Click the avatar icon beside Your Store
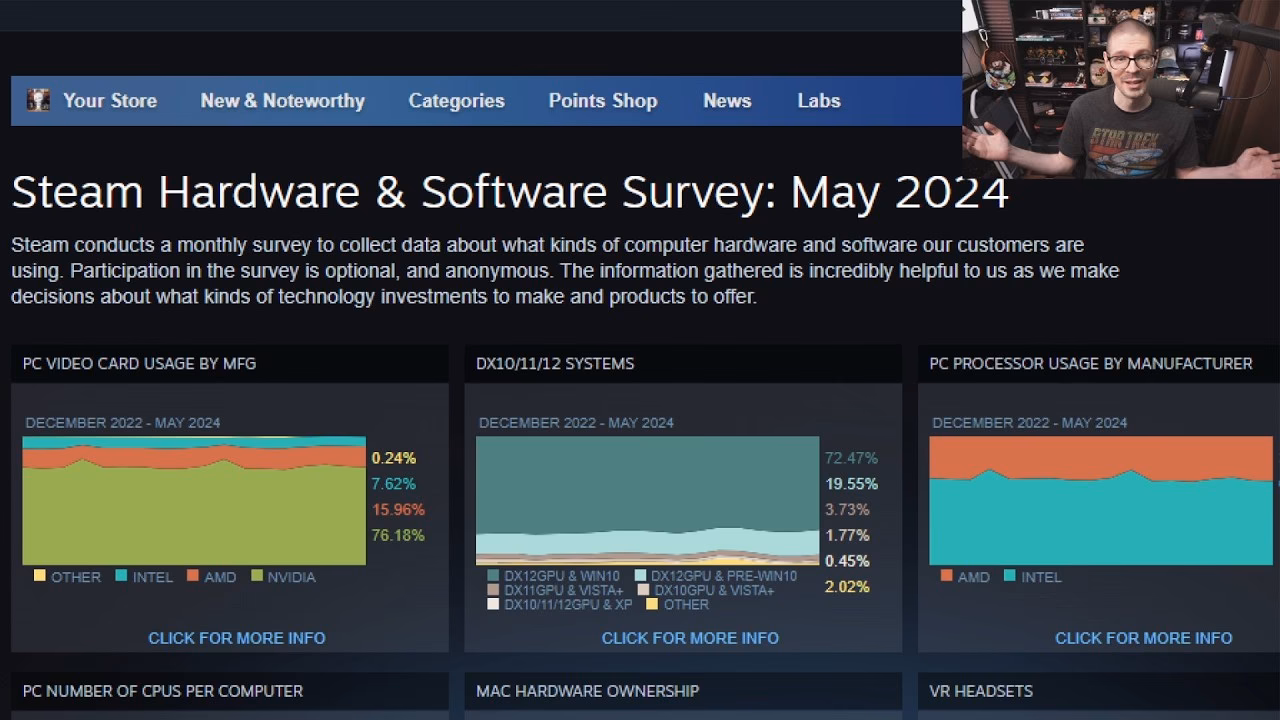The height and width of the screenshot is (720, 1280). pos(38,100)
